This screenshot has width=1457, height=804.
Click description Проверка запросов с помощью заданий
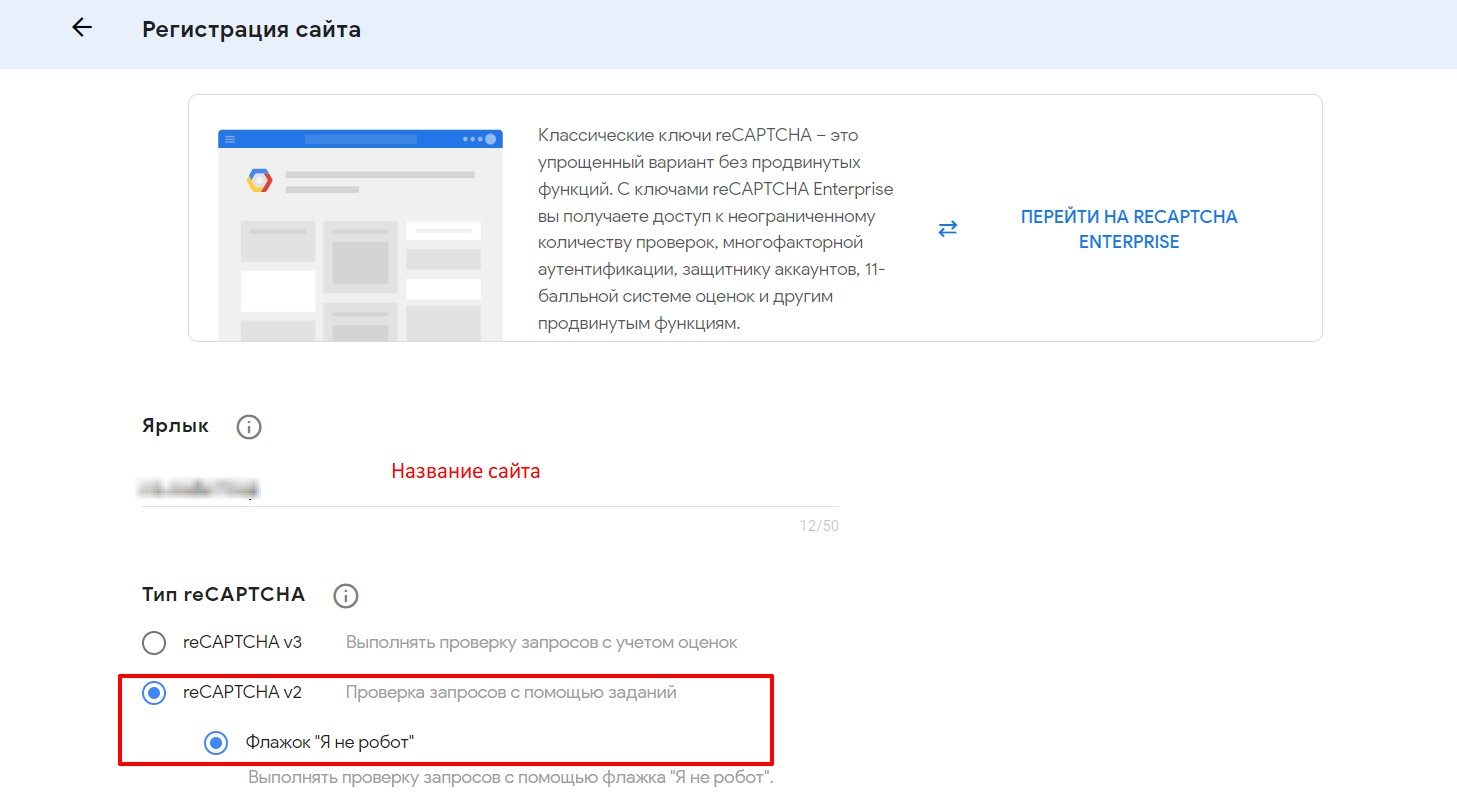(x=511, y=692)
